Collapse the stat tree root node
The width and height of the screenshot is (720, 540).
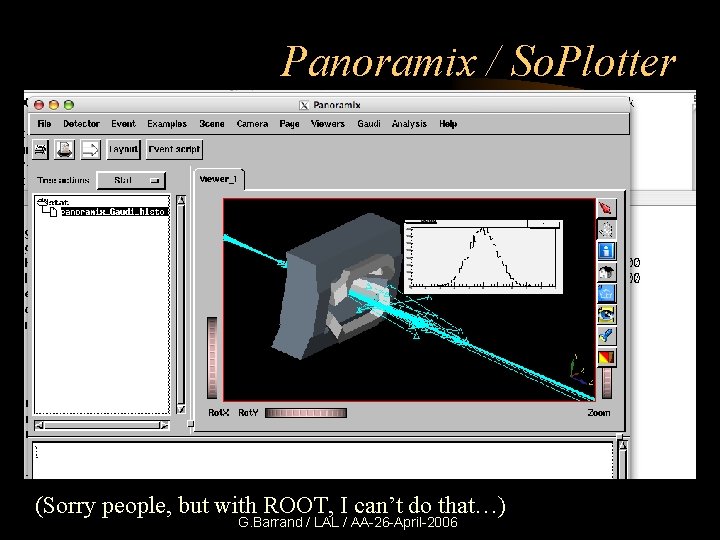[x=42, y=202]
